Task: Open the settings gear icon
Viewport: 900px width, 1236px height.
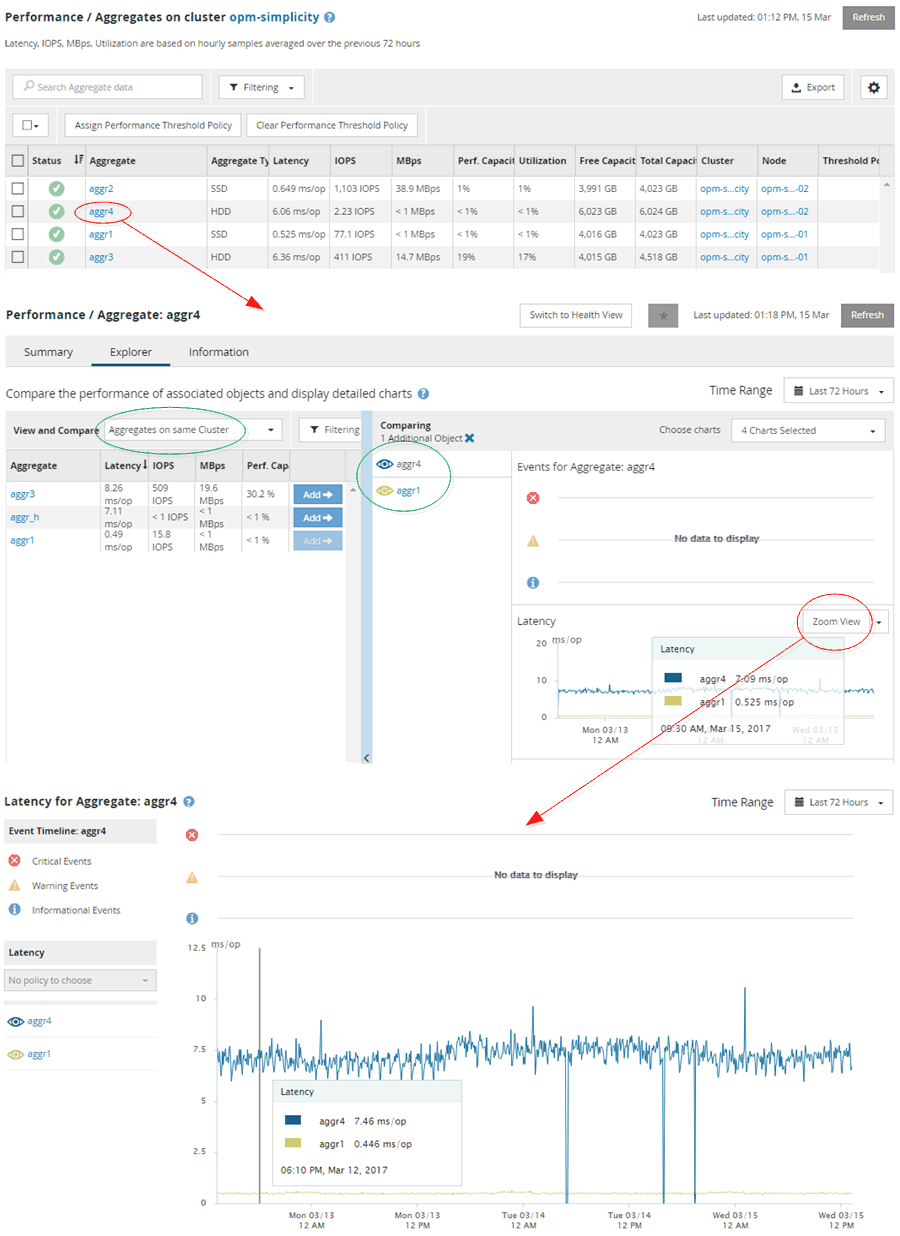Action: coord(874,87)
